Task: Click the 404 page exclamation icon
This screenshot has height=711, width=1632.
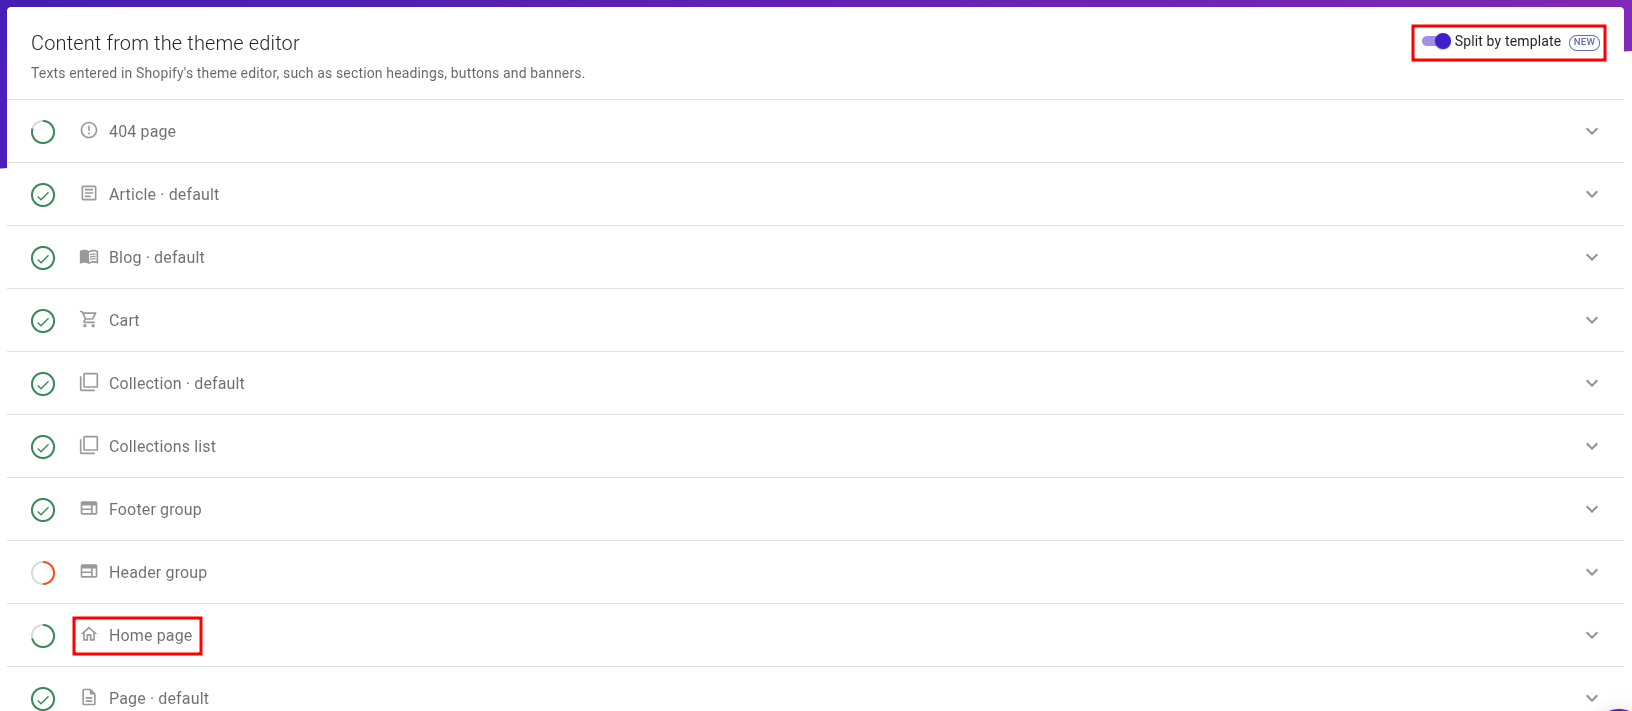Action: tap(89, 130)
